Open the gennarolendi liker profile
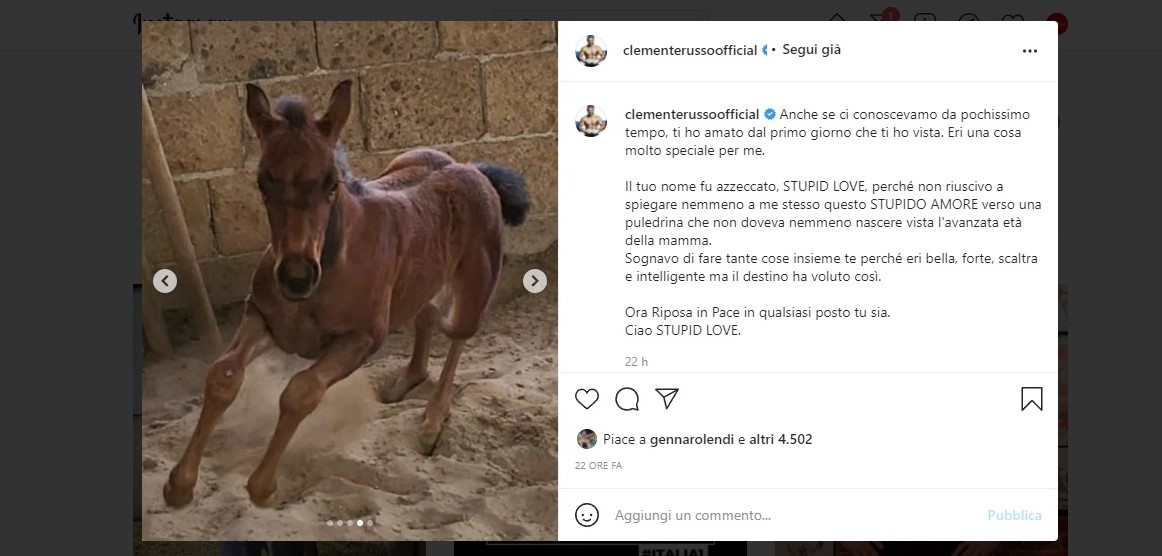1162x556 pixels. click(692, 439)
